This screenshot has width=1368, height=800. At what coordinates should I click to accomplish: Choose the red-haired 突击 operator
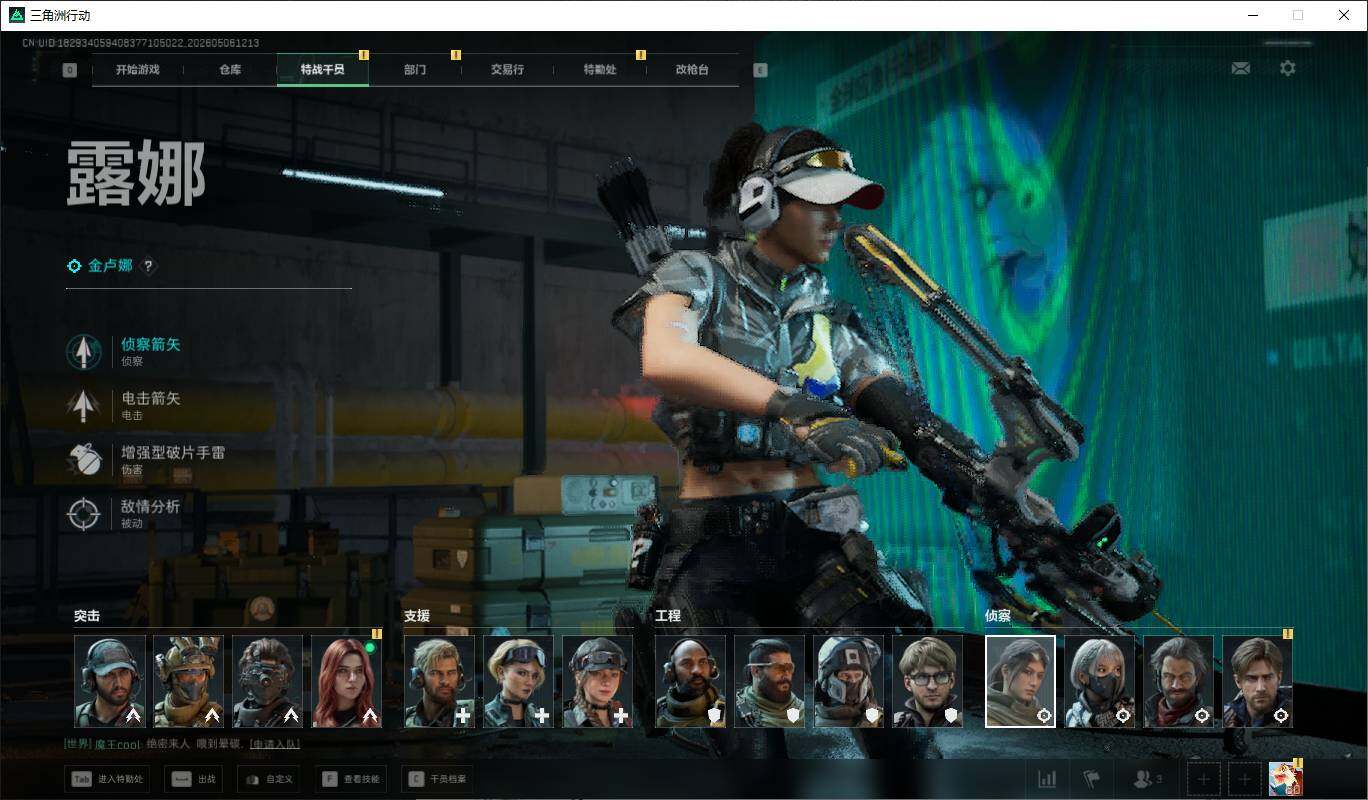(347, 681)
